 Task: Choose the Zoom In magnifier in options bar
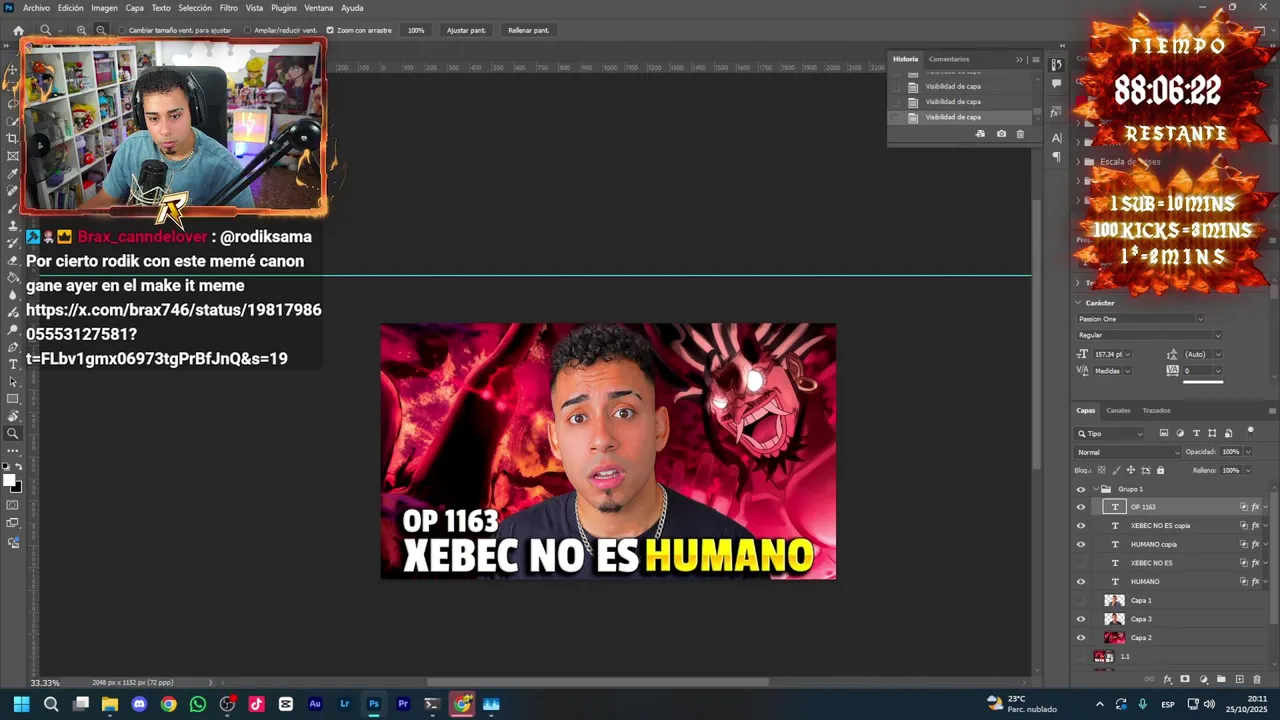tap(82, 30)
